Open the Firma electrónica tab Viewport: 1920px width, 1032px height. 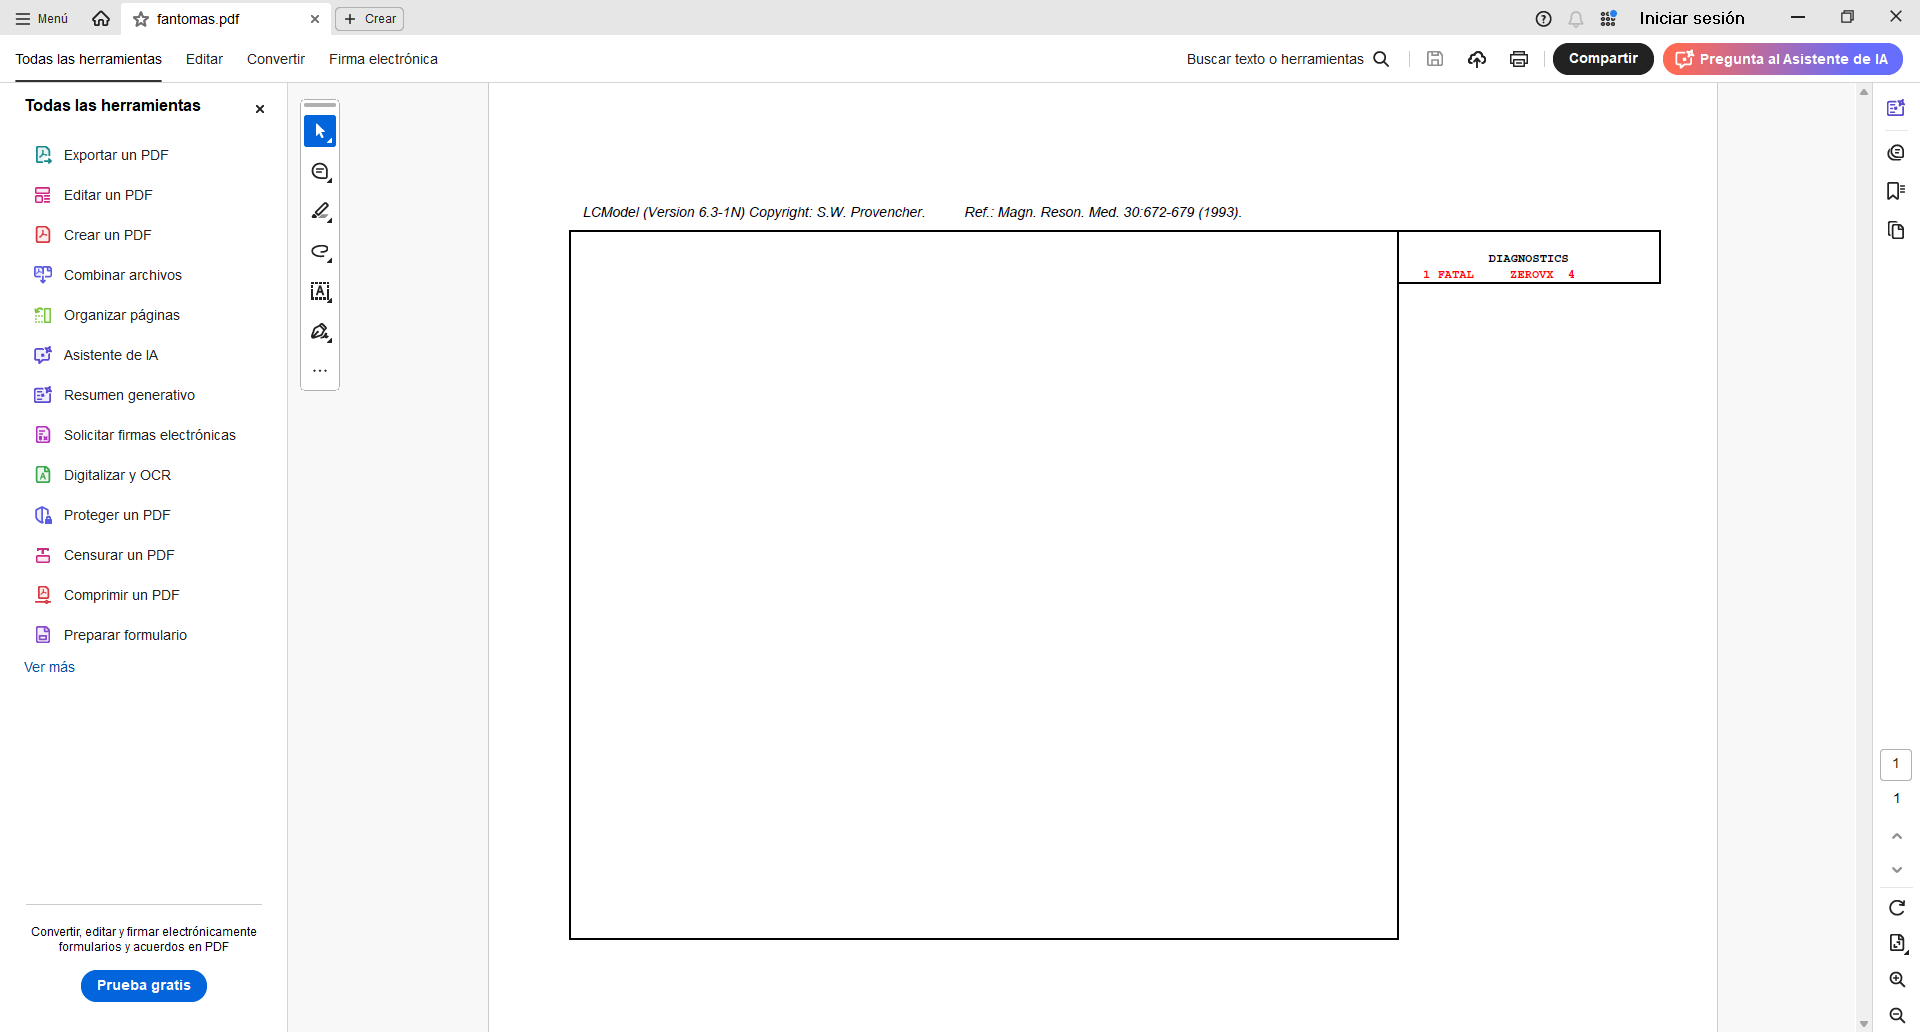point(383,59)
